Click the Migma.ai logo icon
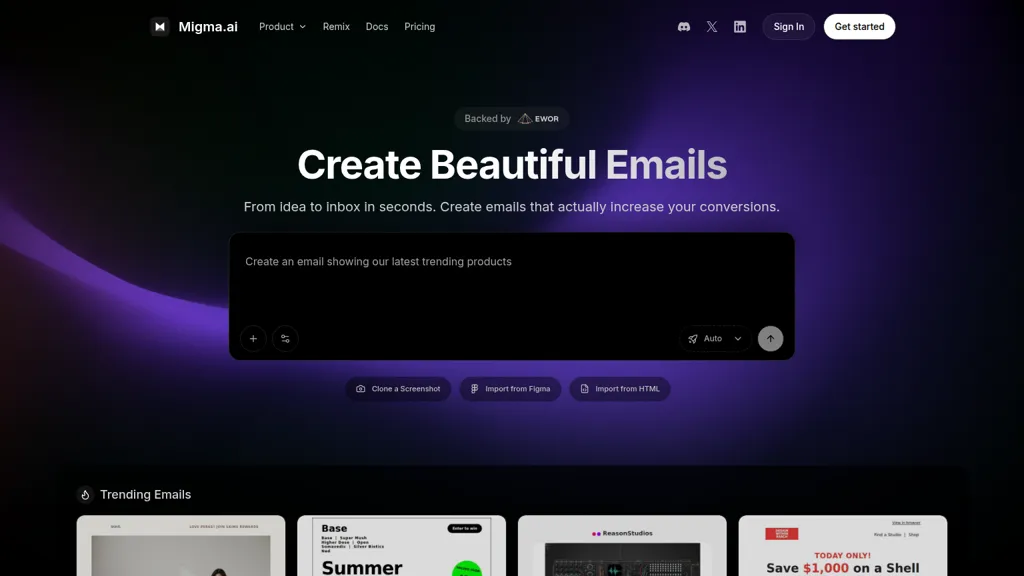The width and height of the screenshot is (1024, 576). coord(160,26)
